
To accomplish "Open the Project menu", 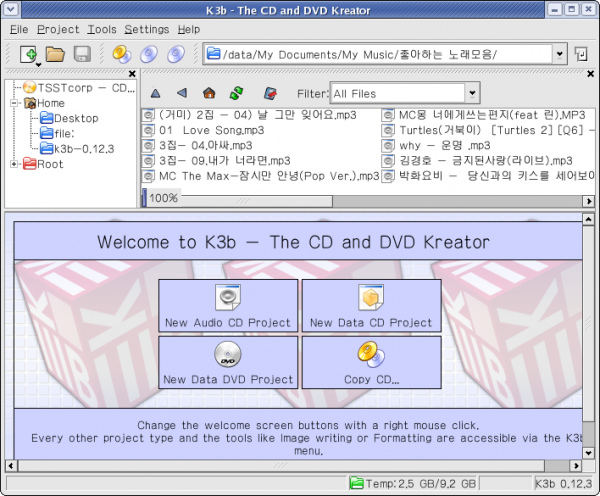I will pos(58,29).
